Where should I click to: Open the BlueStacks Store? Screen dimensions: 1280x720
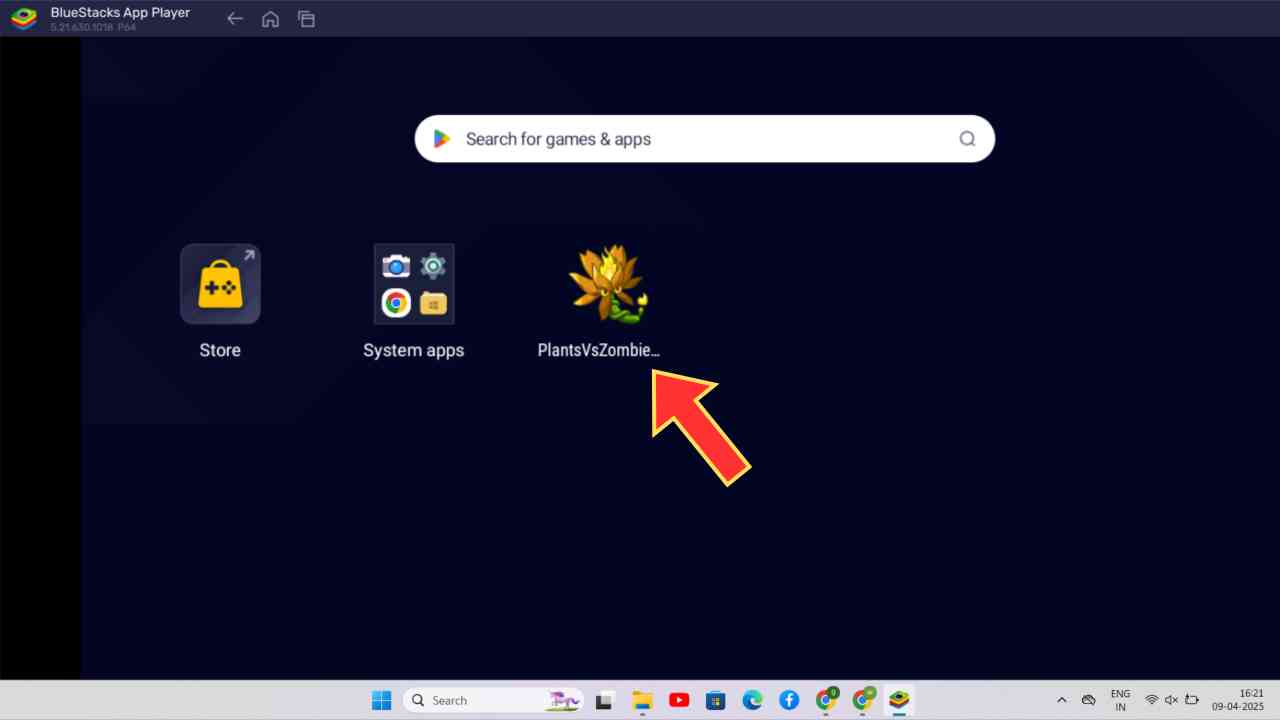(220, 284)
